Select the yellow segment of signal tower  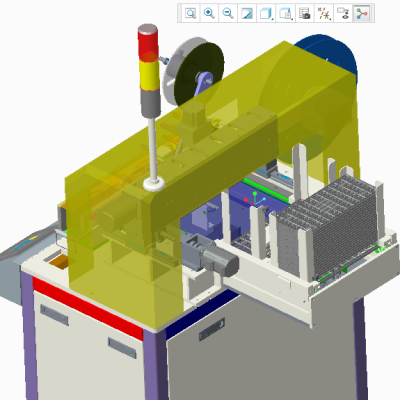click(x=150, y=76)
